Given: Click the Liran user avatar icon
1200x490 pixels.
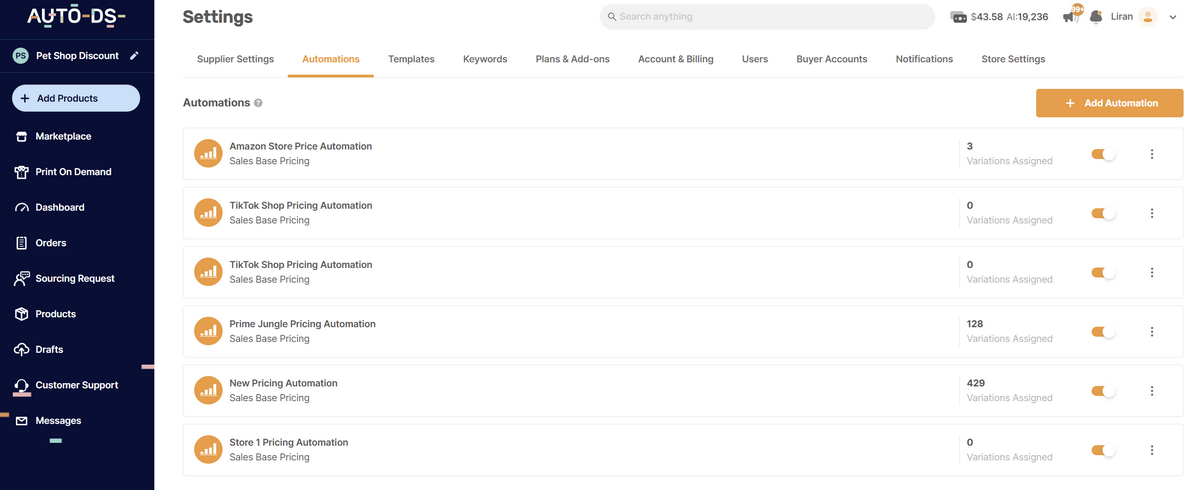Looking at the screenshot, I should (x=1147, y=17).
